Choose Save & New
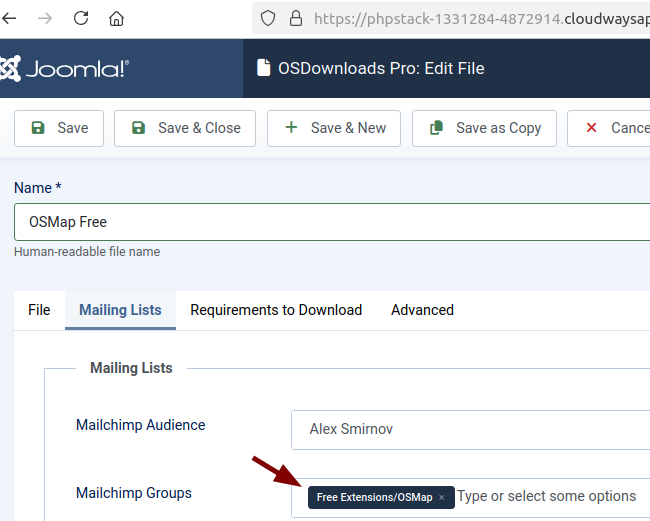This screenshot has height=521, width=650. click(334, 128)
